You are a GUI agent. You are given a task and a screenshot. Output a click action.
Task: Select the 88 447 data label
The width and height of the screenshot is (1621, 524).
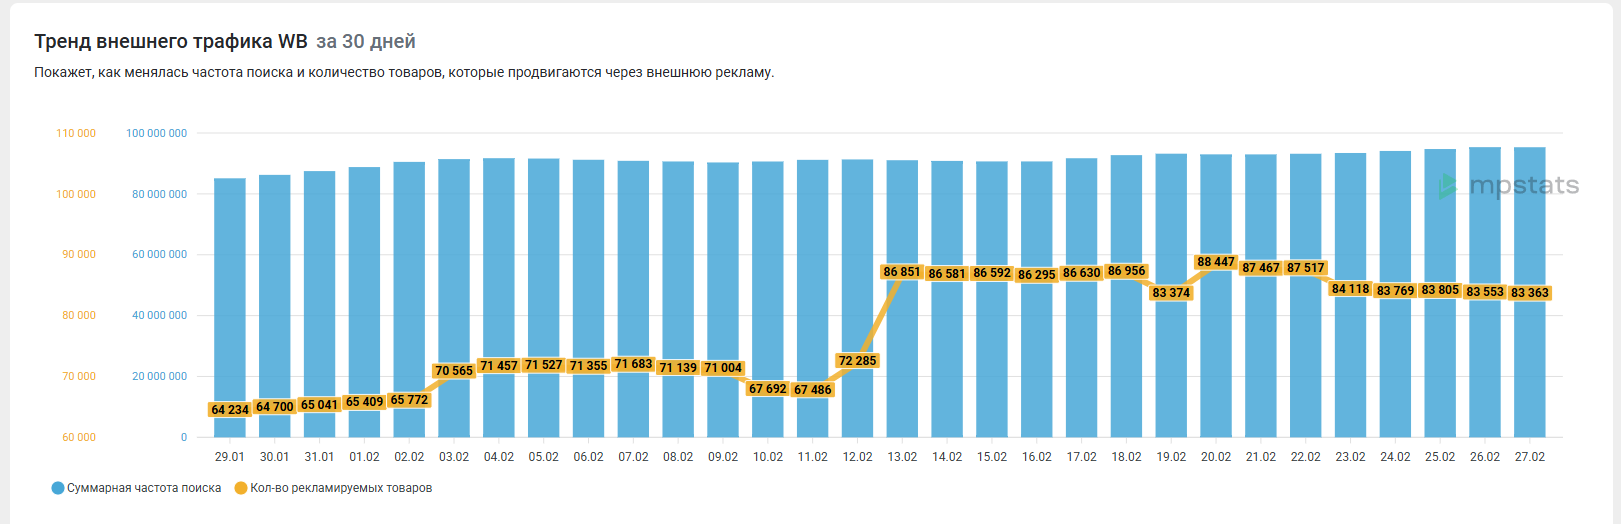tap(1216, 262)
